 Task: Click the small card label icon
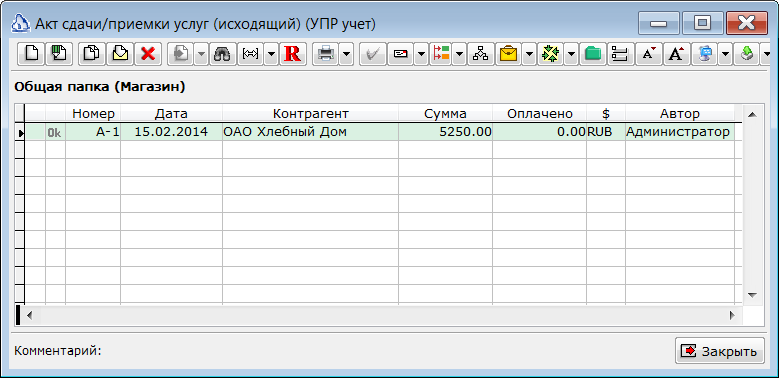click(400, 53)
